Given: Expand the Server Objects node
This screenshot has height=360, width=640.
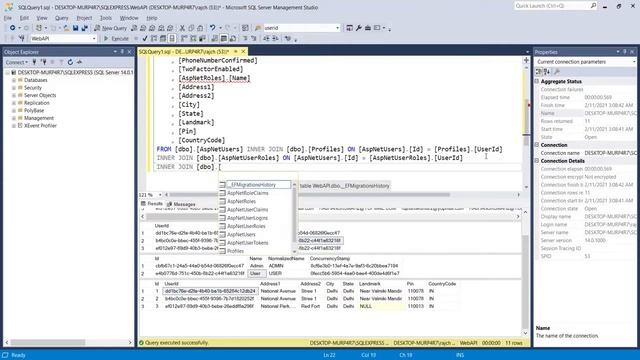Looking at the screenshot, I should tap(14, 95).
